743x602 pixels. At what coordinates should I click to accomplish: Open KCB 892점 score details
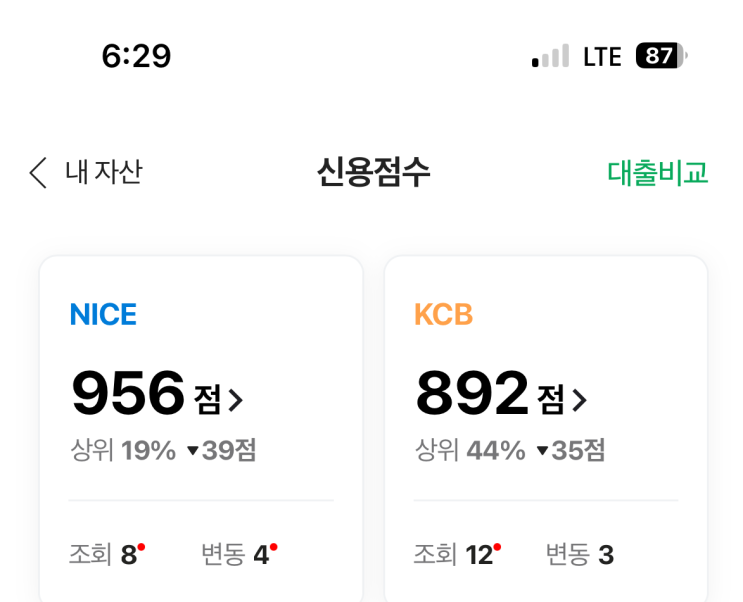pyautogui.click(x=474, y=394)
